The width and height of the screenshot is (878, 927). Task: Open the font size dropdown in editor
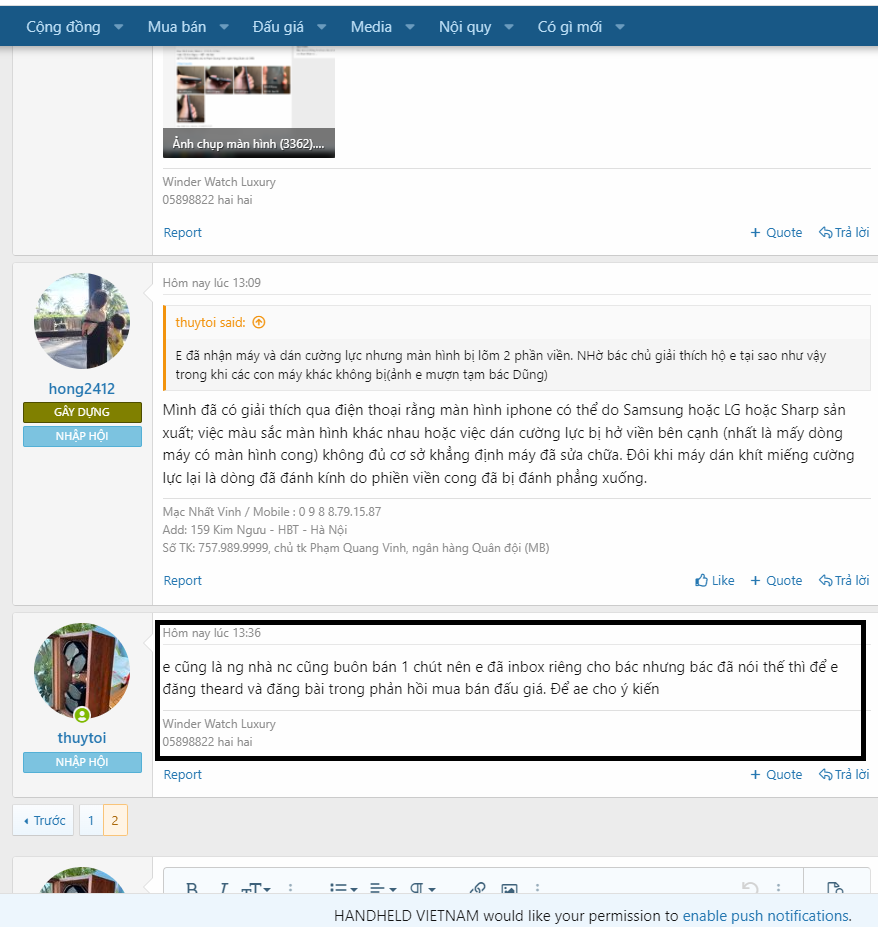click(x=257, y=889)
